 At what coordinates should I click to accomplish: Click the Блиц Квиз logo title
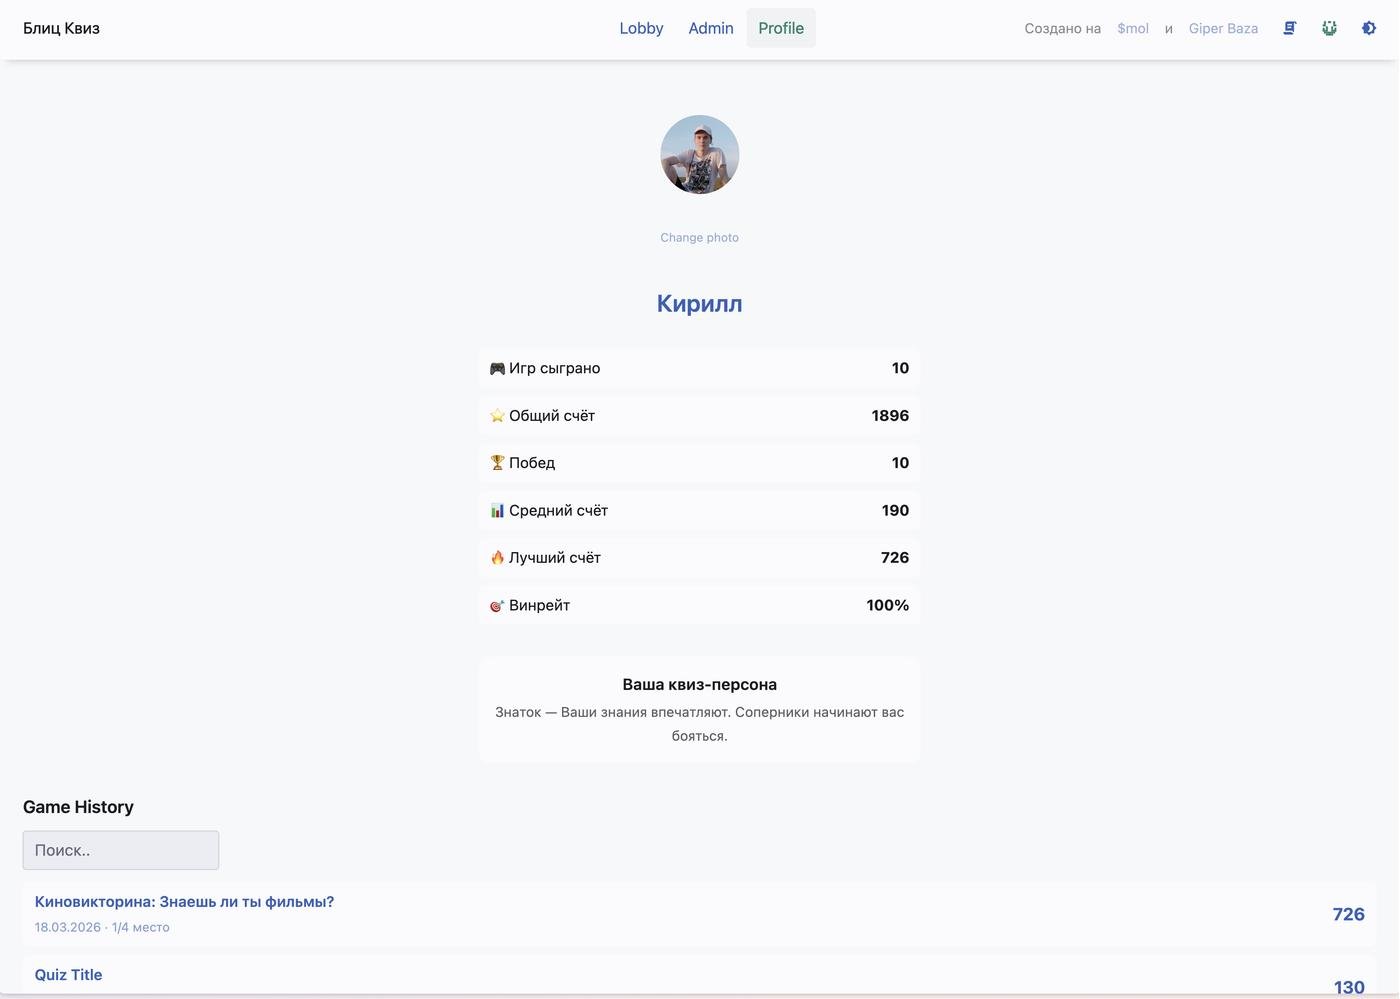[61, 28]
